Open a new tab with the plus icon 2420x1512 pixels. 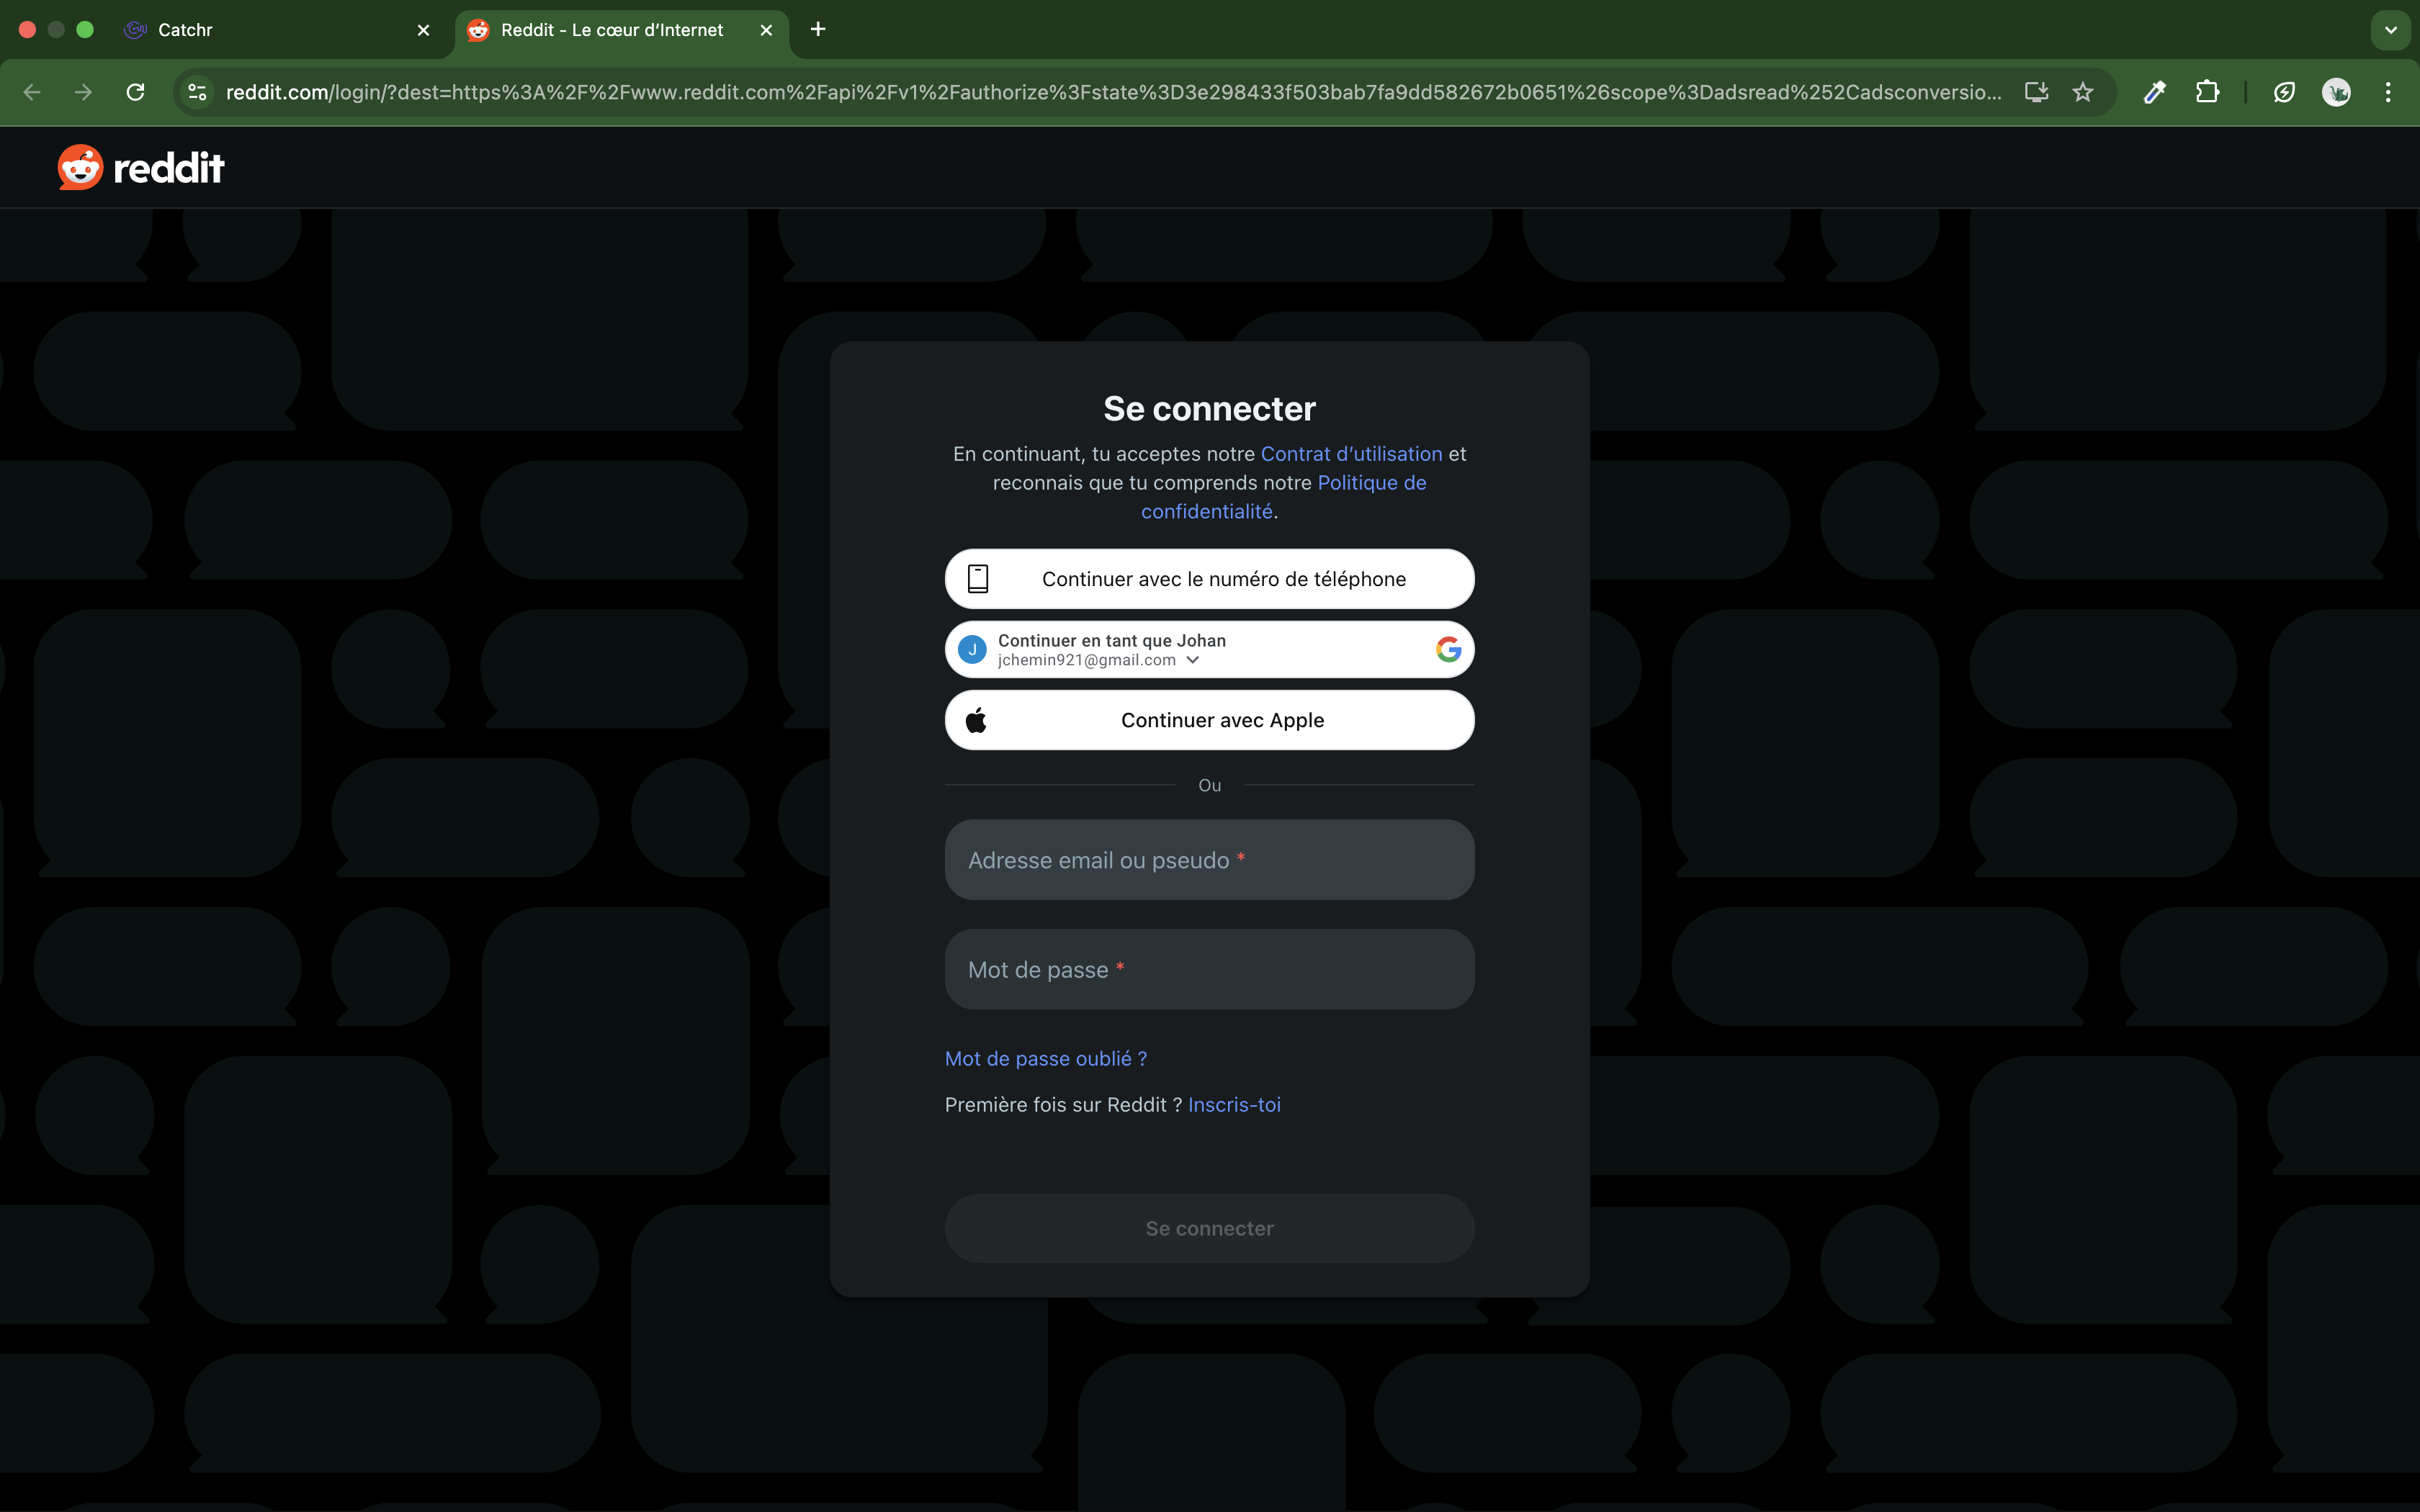coord(818,29)
